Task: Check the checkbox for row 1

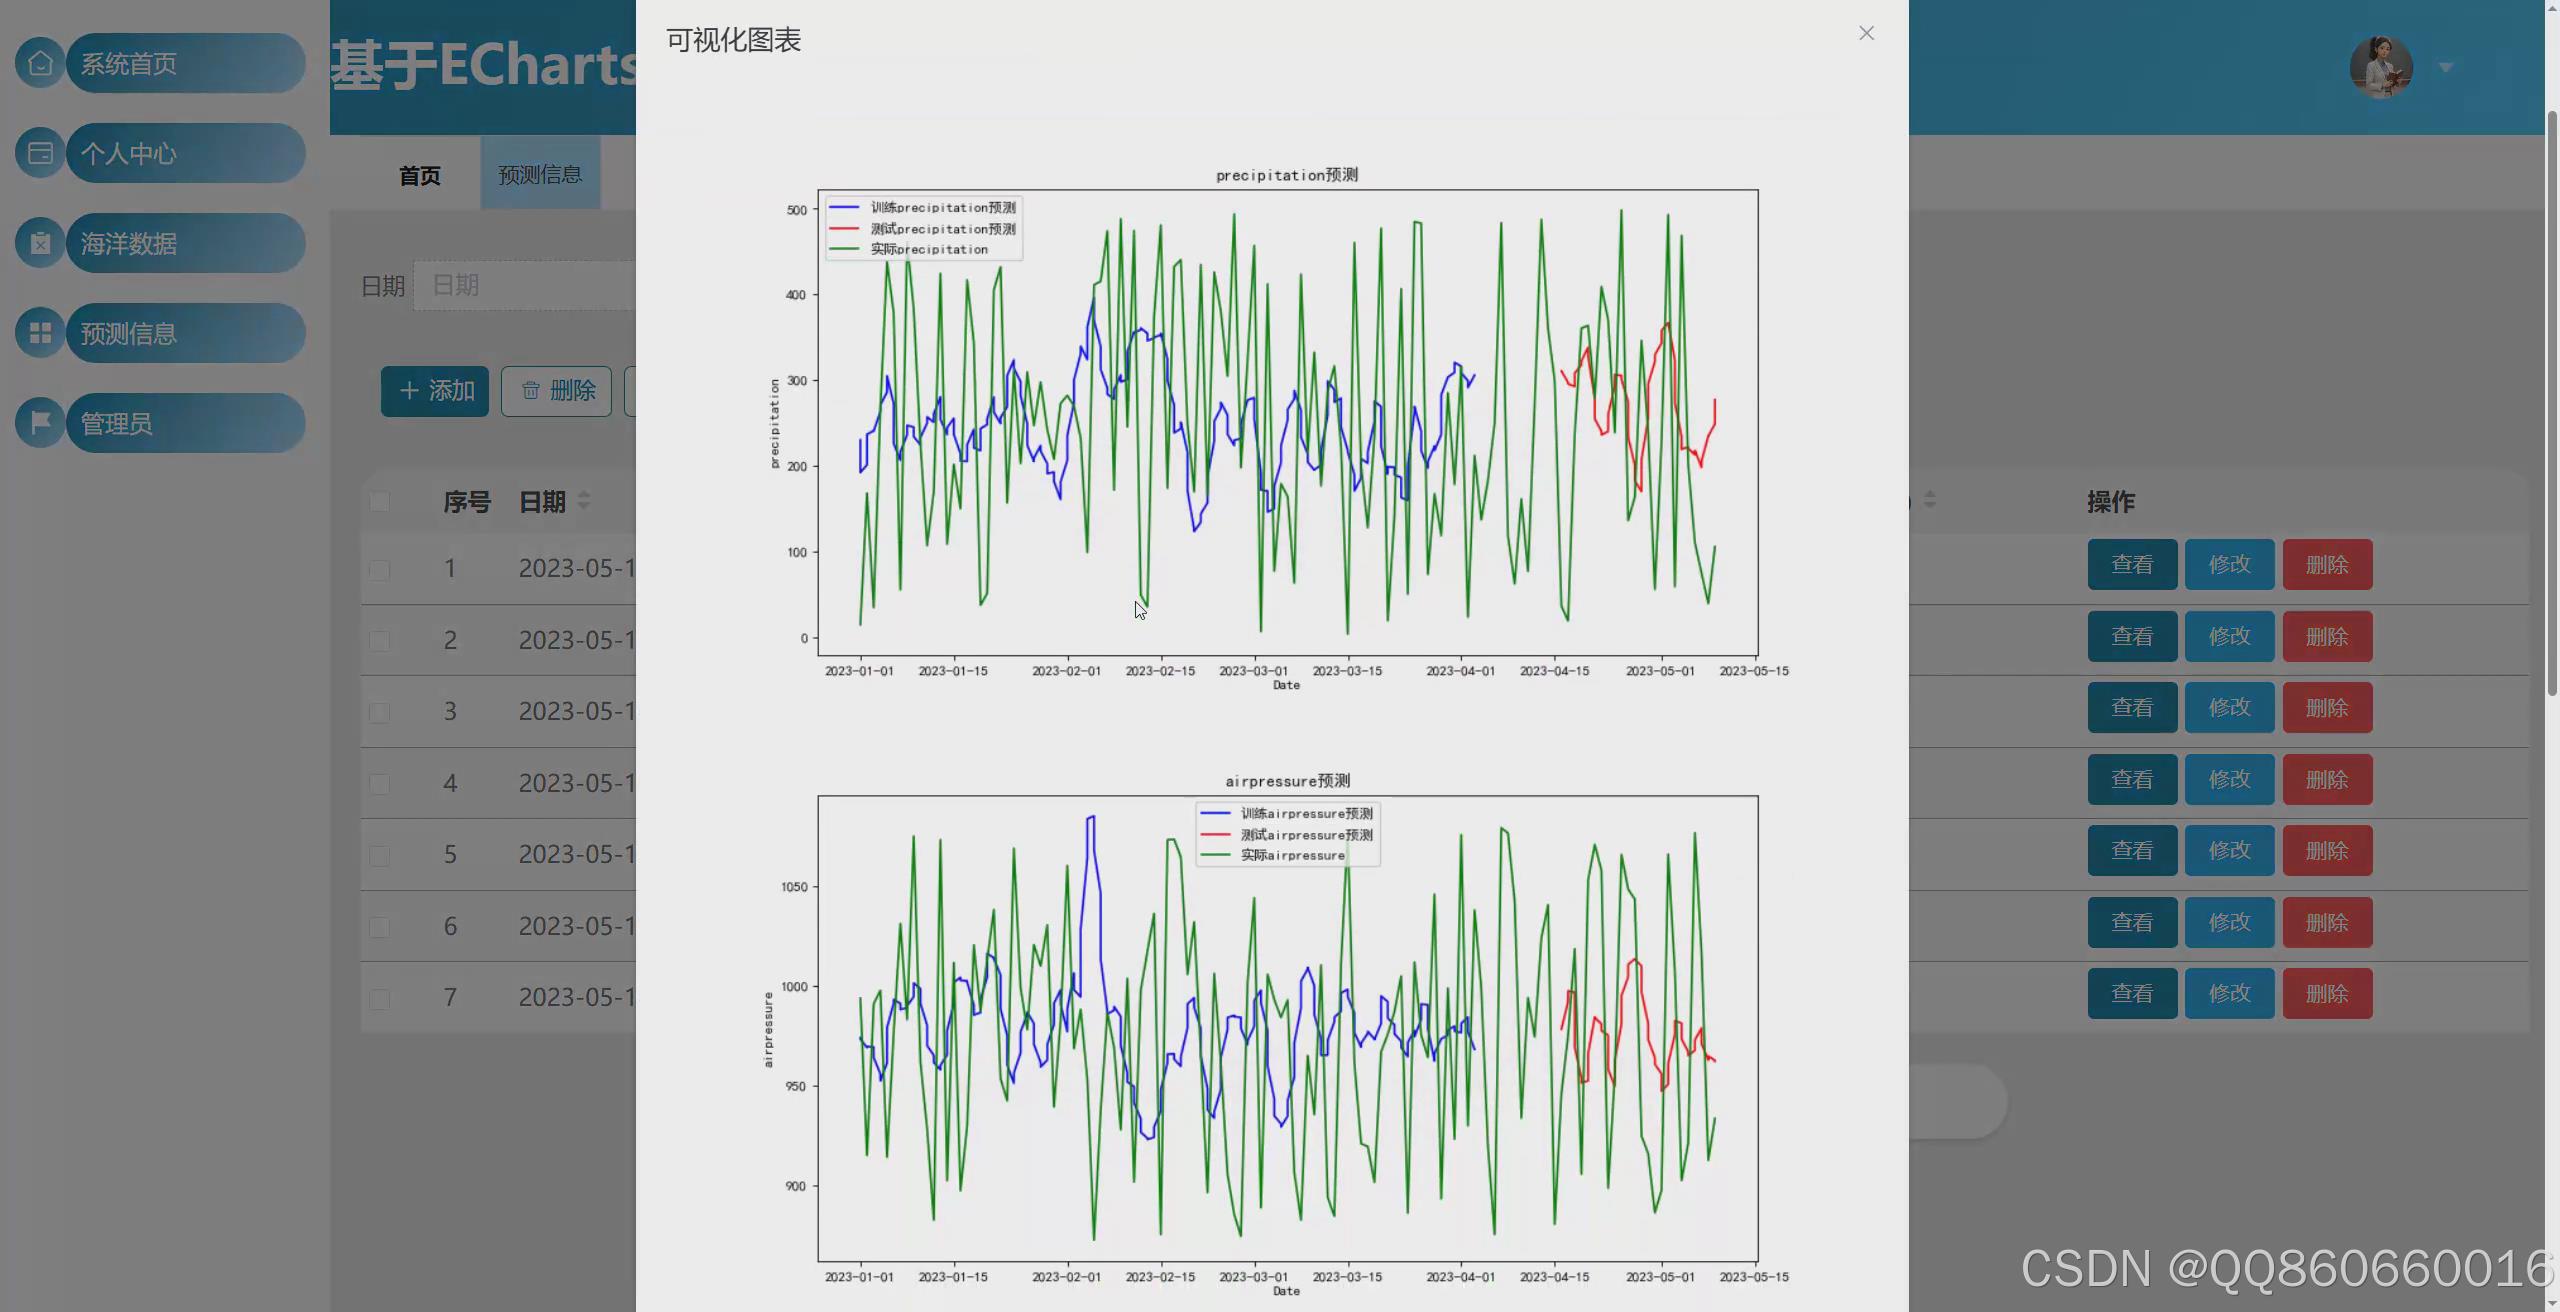Action: coord(379,570)
